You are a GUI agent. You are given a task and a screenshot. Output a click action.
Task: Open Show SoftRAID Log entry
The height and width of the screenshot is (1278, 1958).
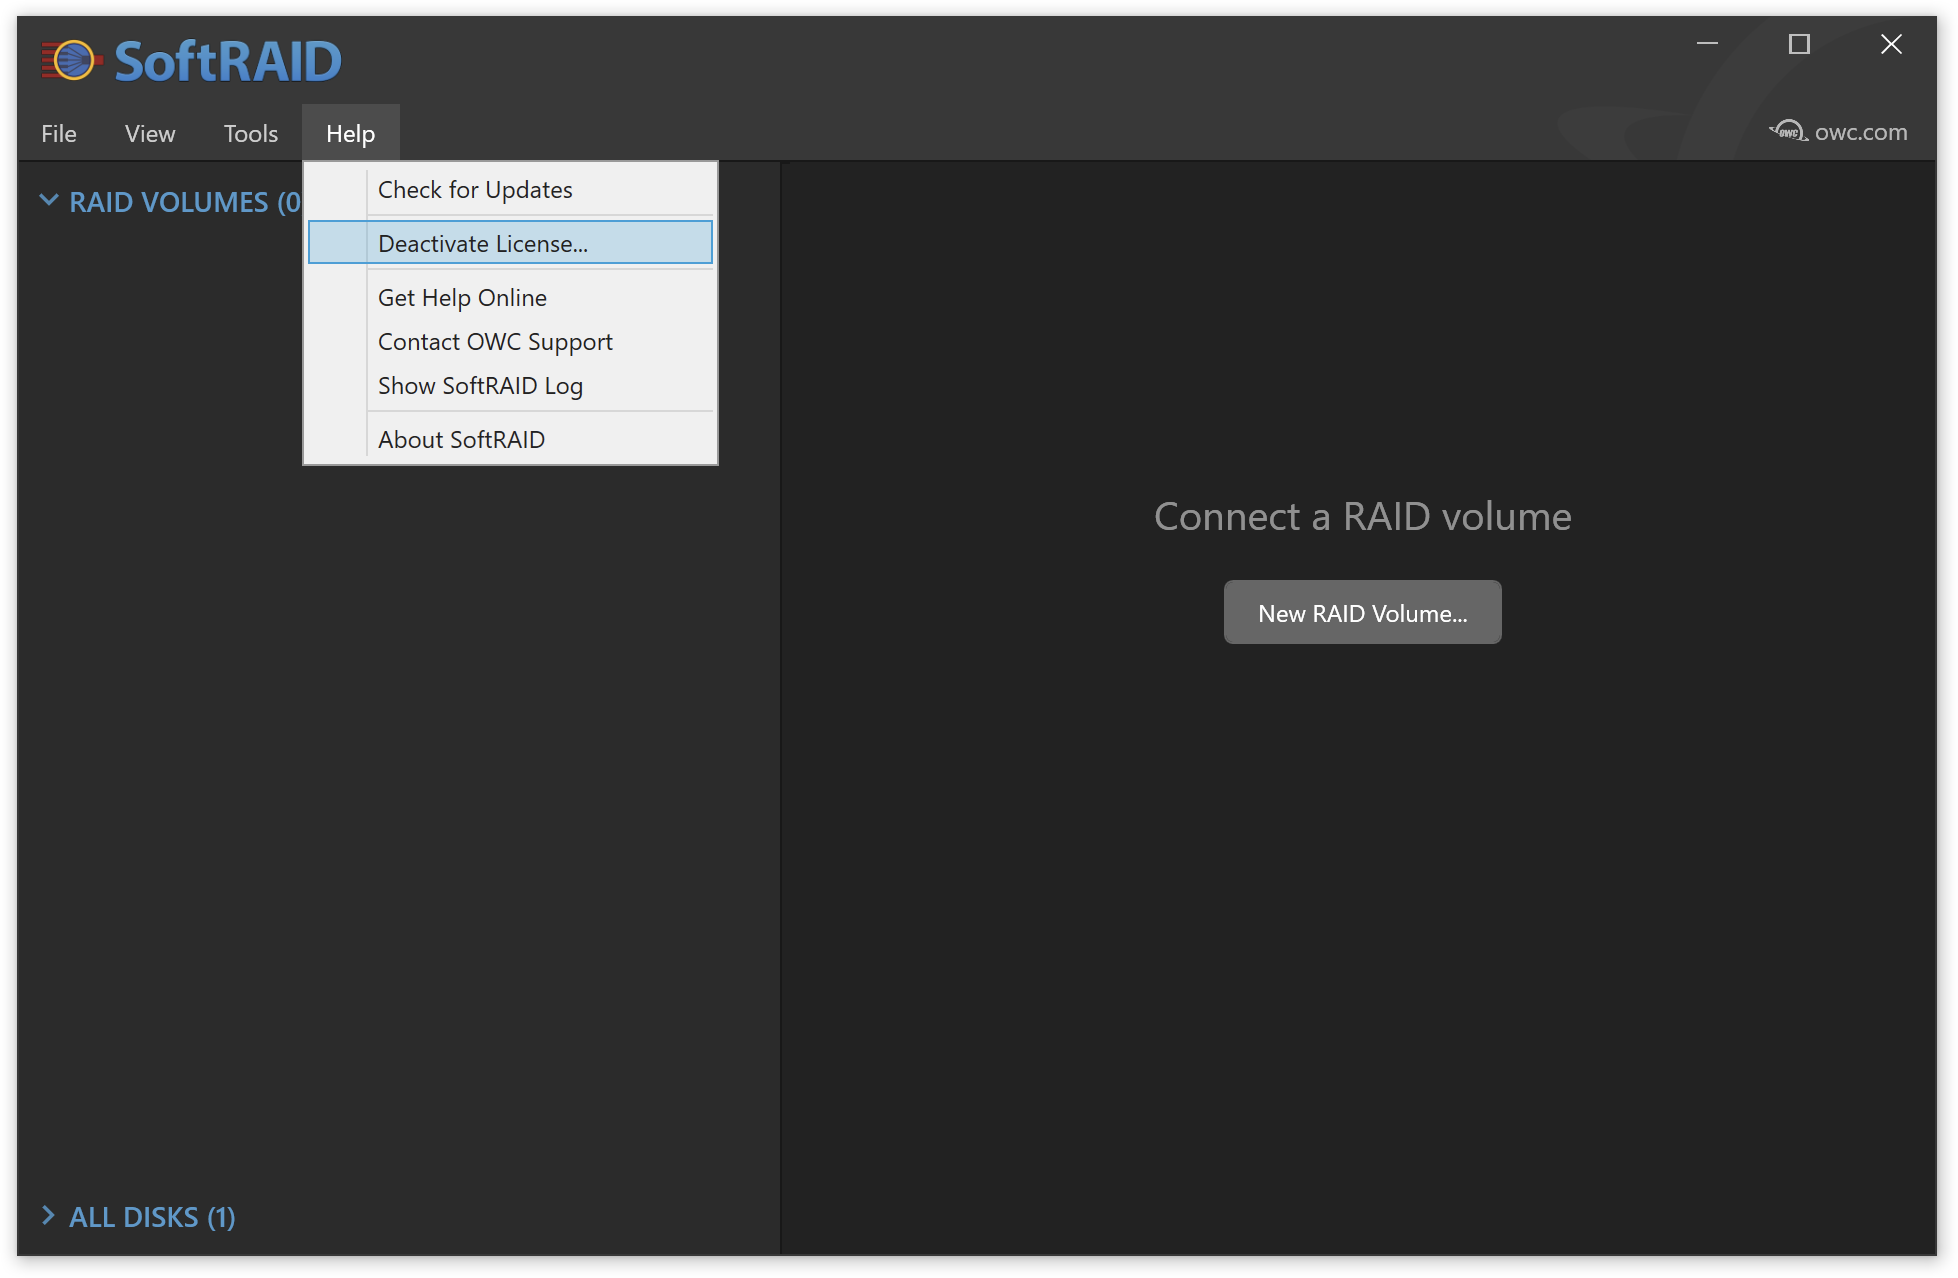[480, 386]
